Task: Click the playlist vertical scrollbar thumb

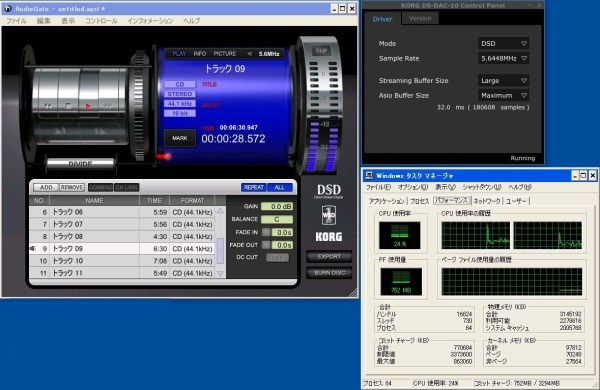Action: pyautogui.click(x=220, y=251)
